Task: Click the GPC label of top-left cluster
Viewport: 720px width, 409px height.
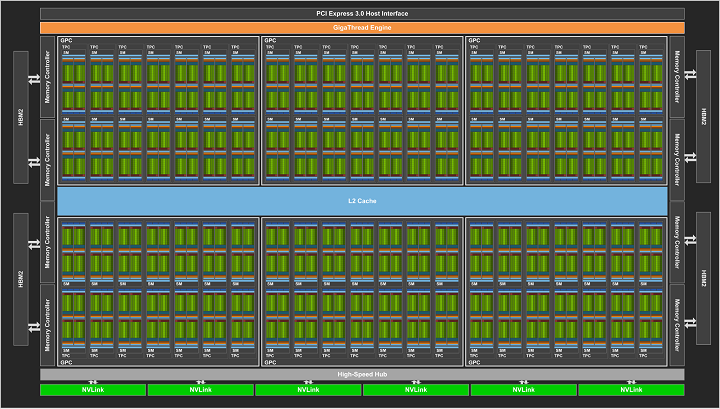Action: pyautogui.click(x=65, y=41)
